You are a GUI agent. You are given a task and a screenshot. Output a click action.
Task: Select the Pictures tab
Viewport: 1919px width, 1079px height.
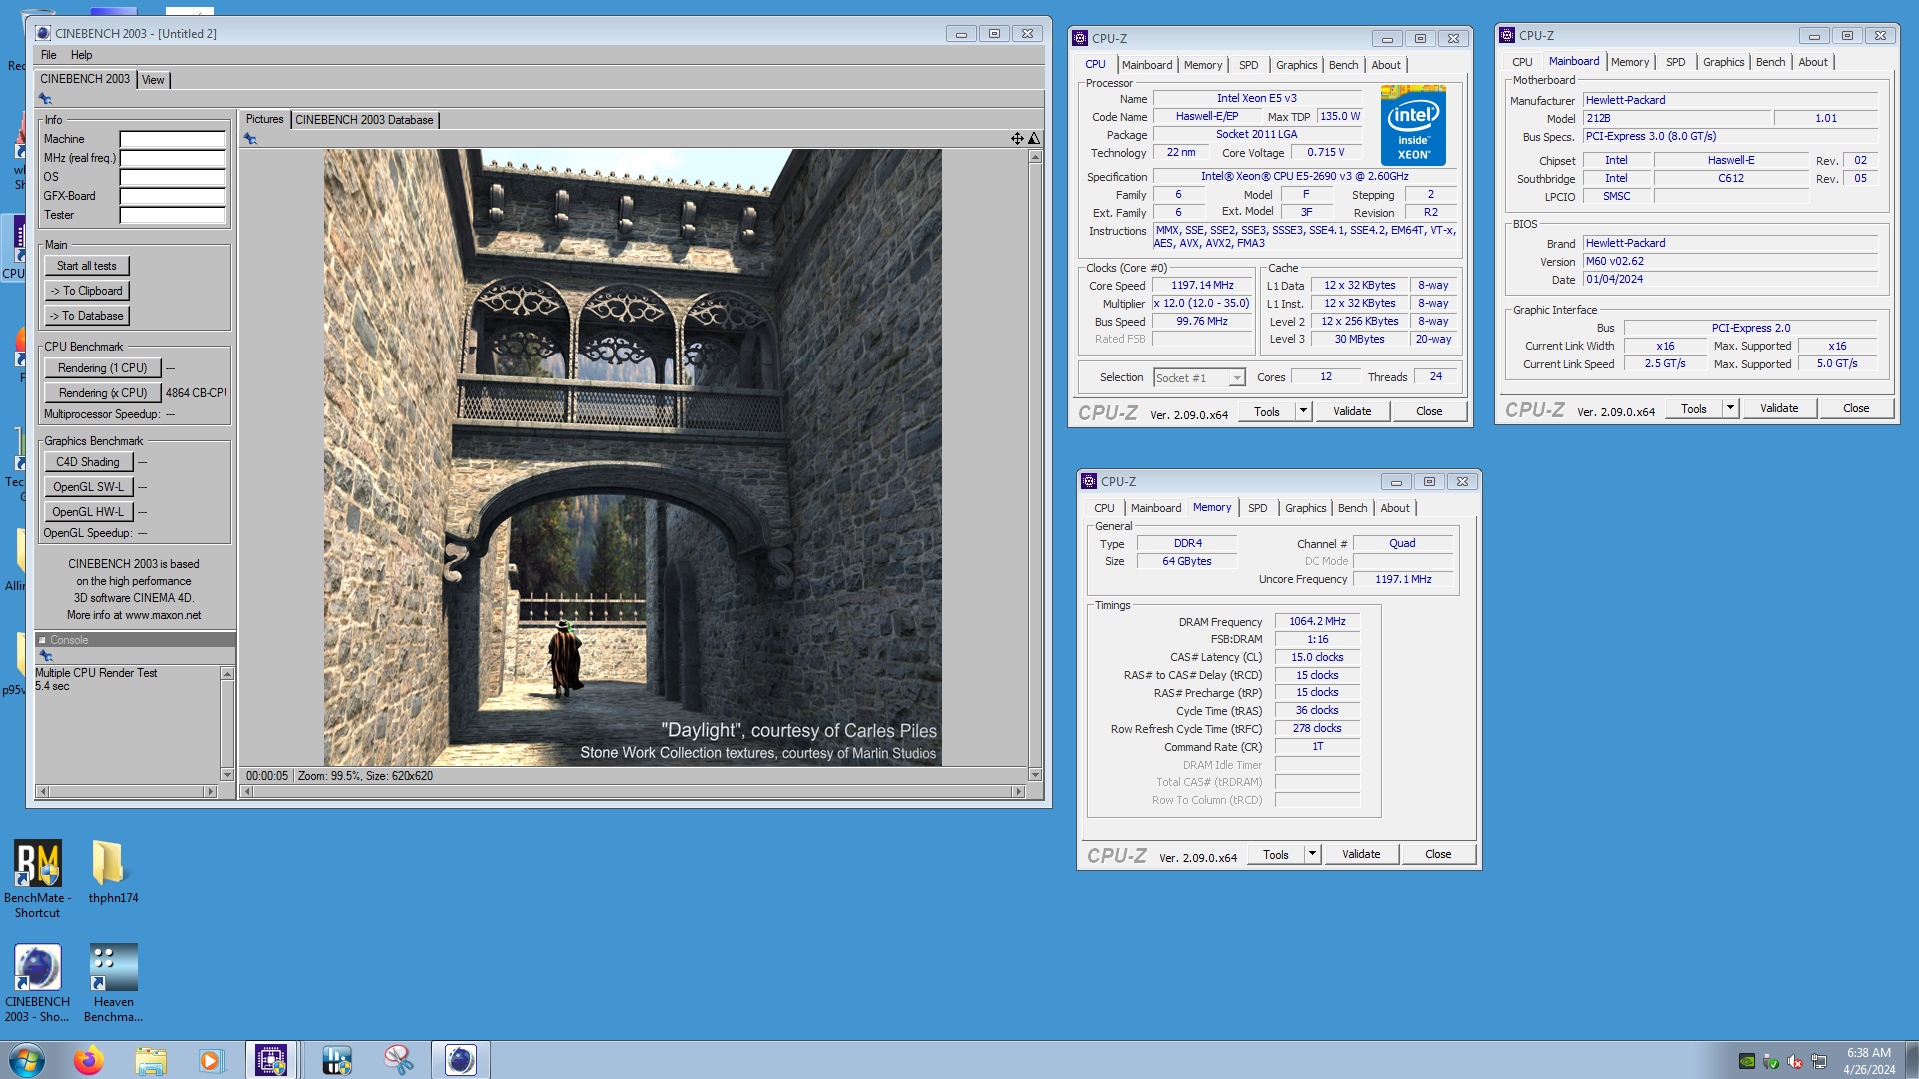[x=265, y=119]
